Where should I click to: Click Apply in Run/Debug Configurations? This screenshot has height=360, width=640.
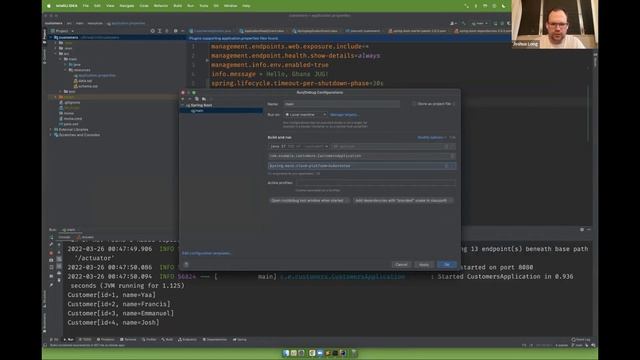[x=424, y=264]
